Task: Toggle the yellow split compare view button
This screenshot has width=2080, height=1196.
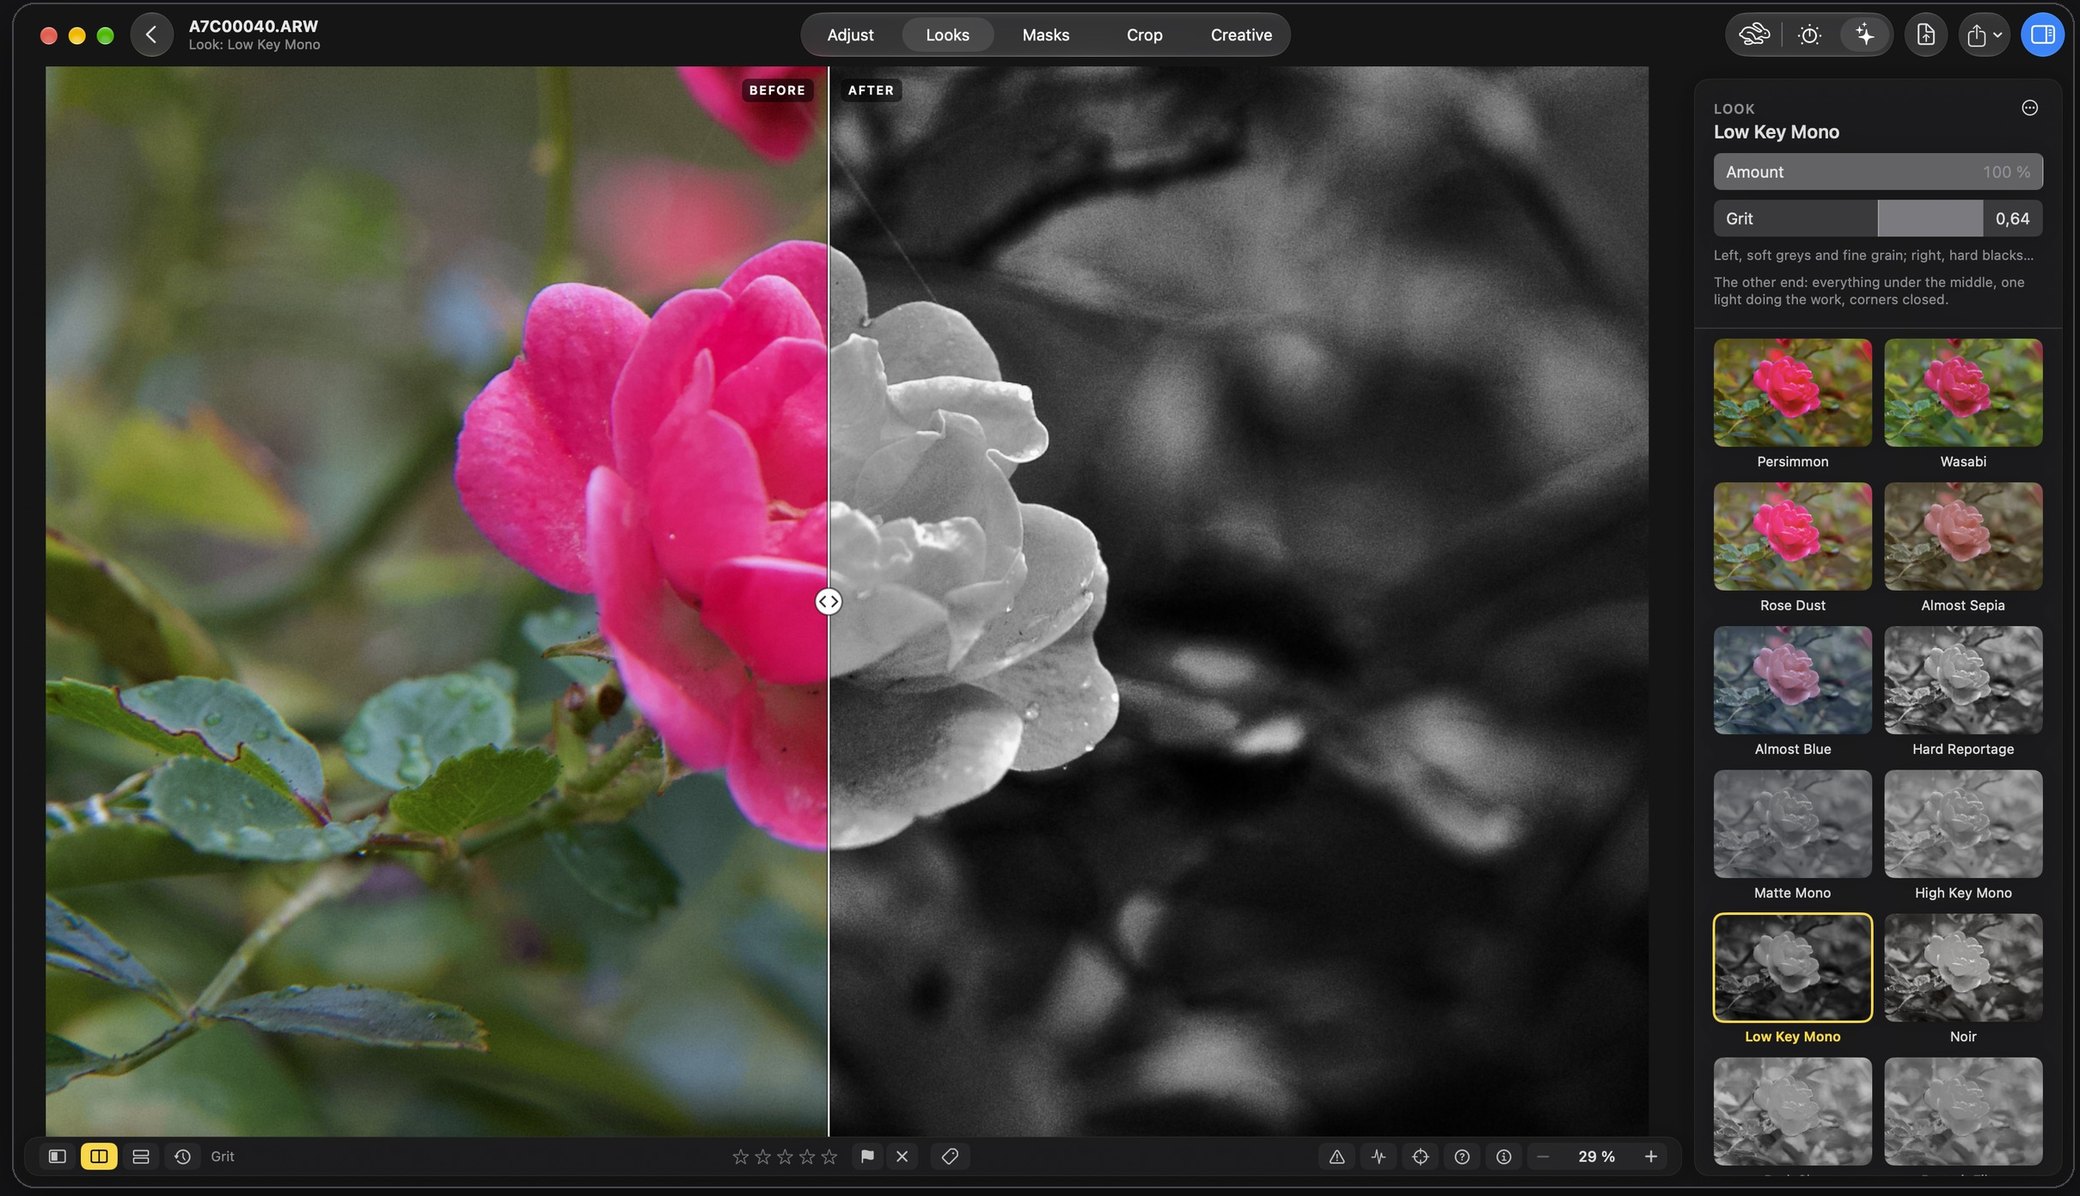Action: click(99, 1156)
